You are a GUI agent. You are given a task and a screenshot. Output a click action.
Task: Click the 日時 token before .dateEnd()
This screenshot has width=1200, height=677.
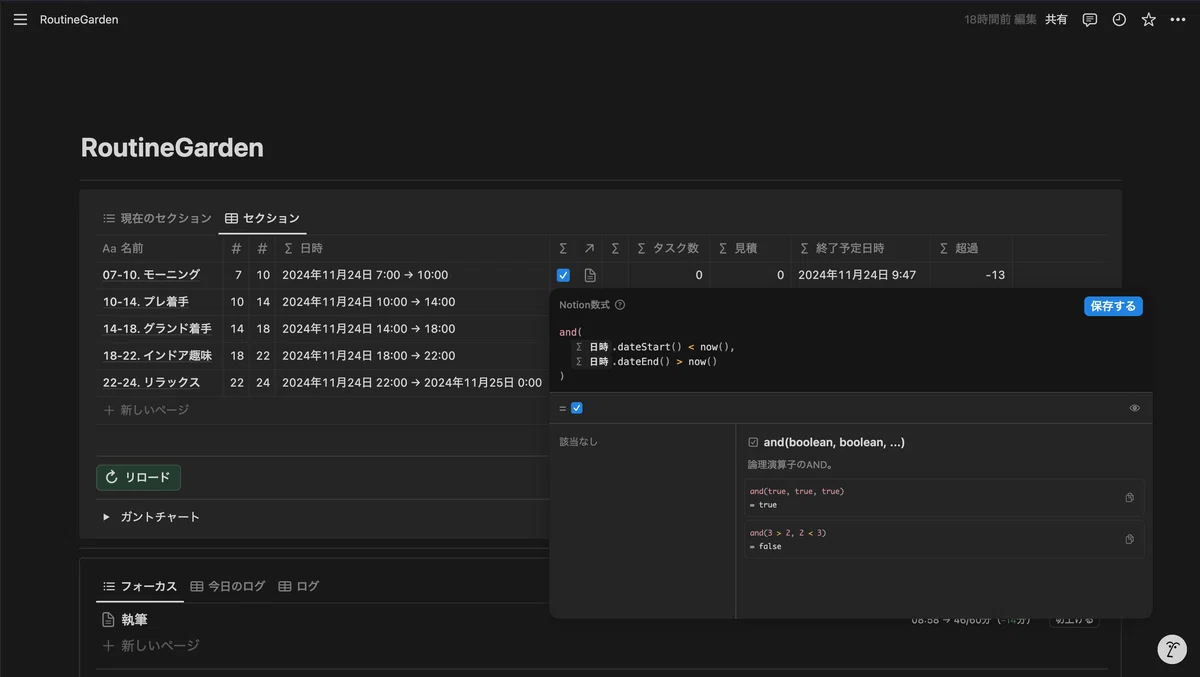591,361
